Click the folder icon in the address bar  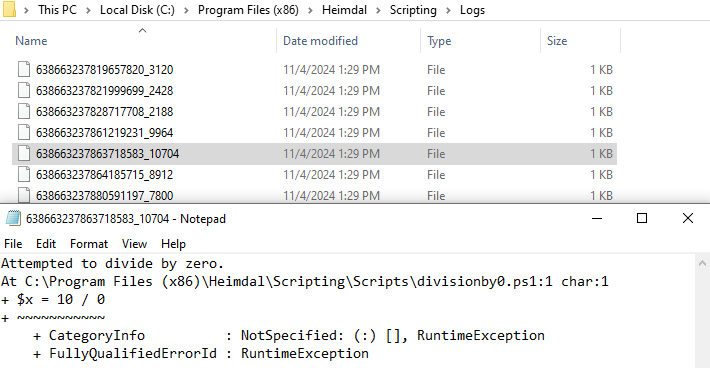9,10
